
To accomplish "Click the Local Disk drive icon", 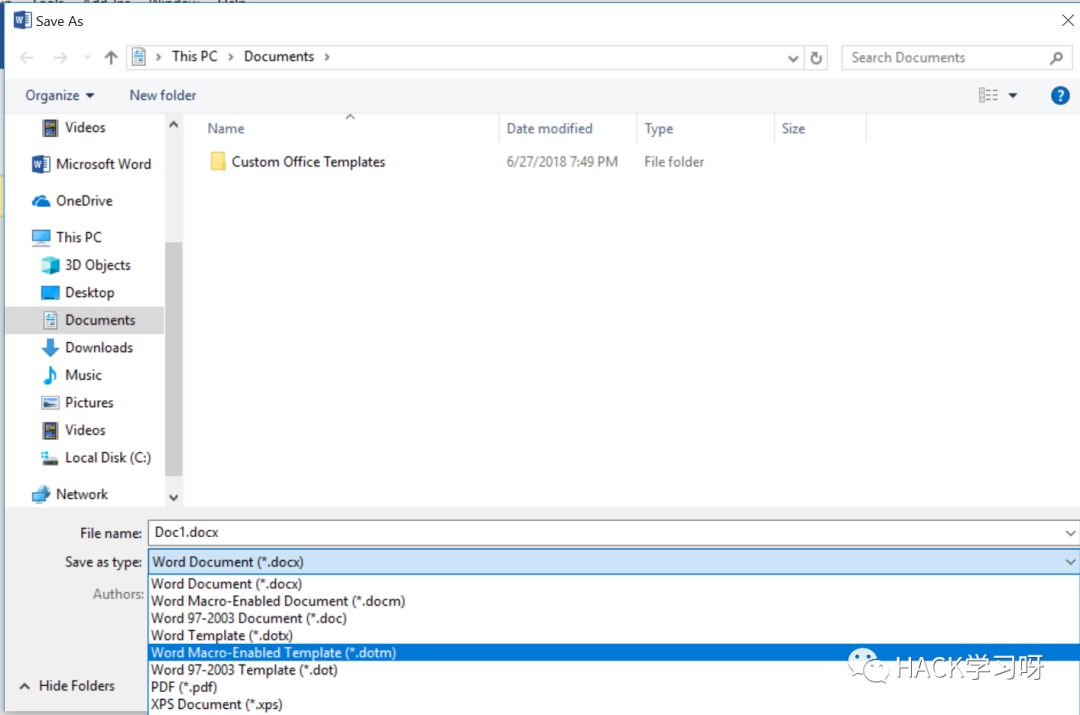I will (49, 458).
